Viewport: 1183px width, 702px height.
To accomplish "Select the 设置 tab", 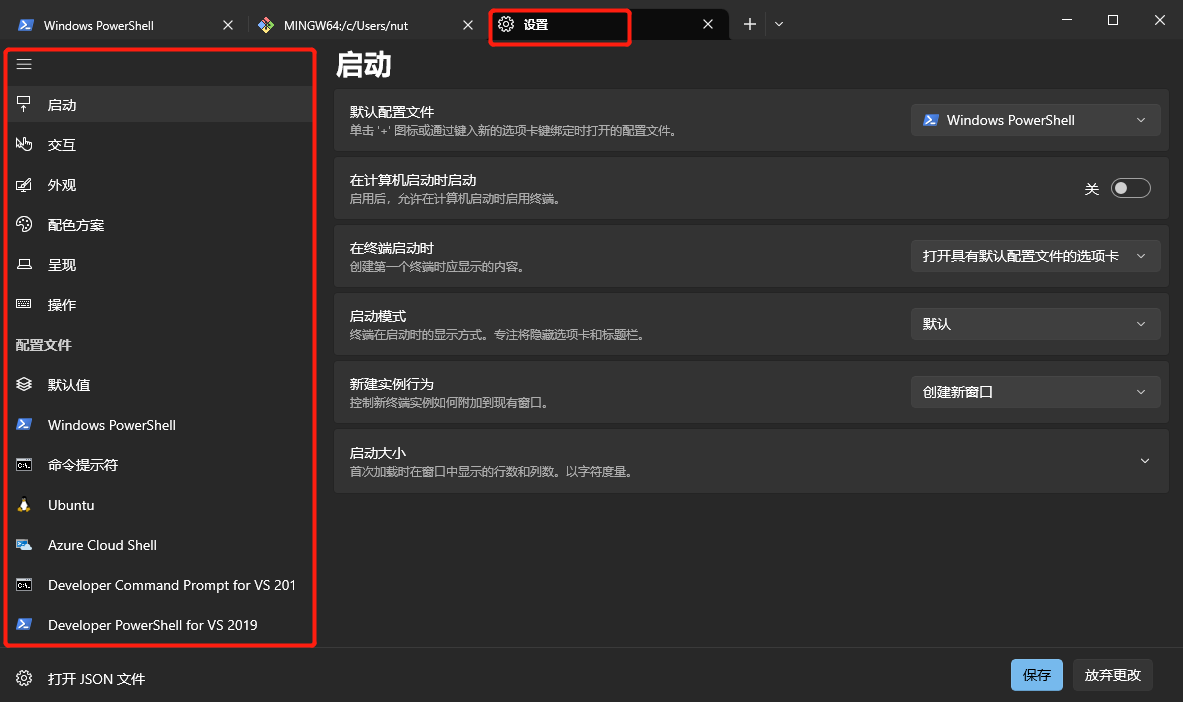I will 609,24.
